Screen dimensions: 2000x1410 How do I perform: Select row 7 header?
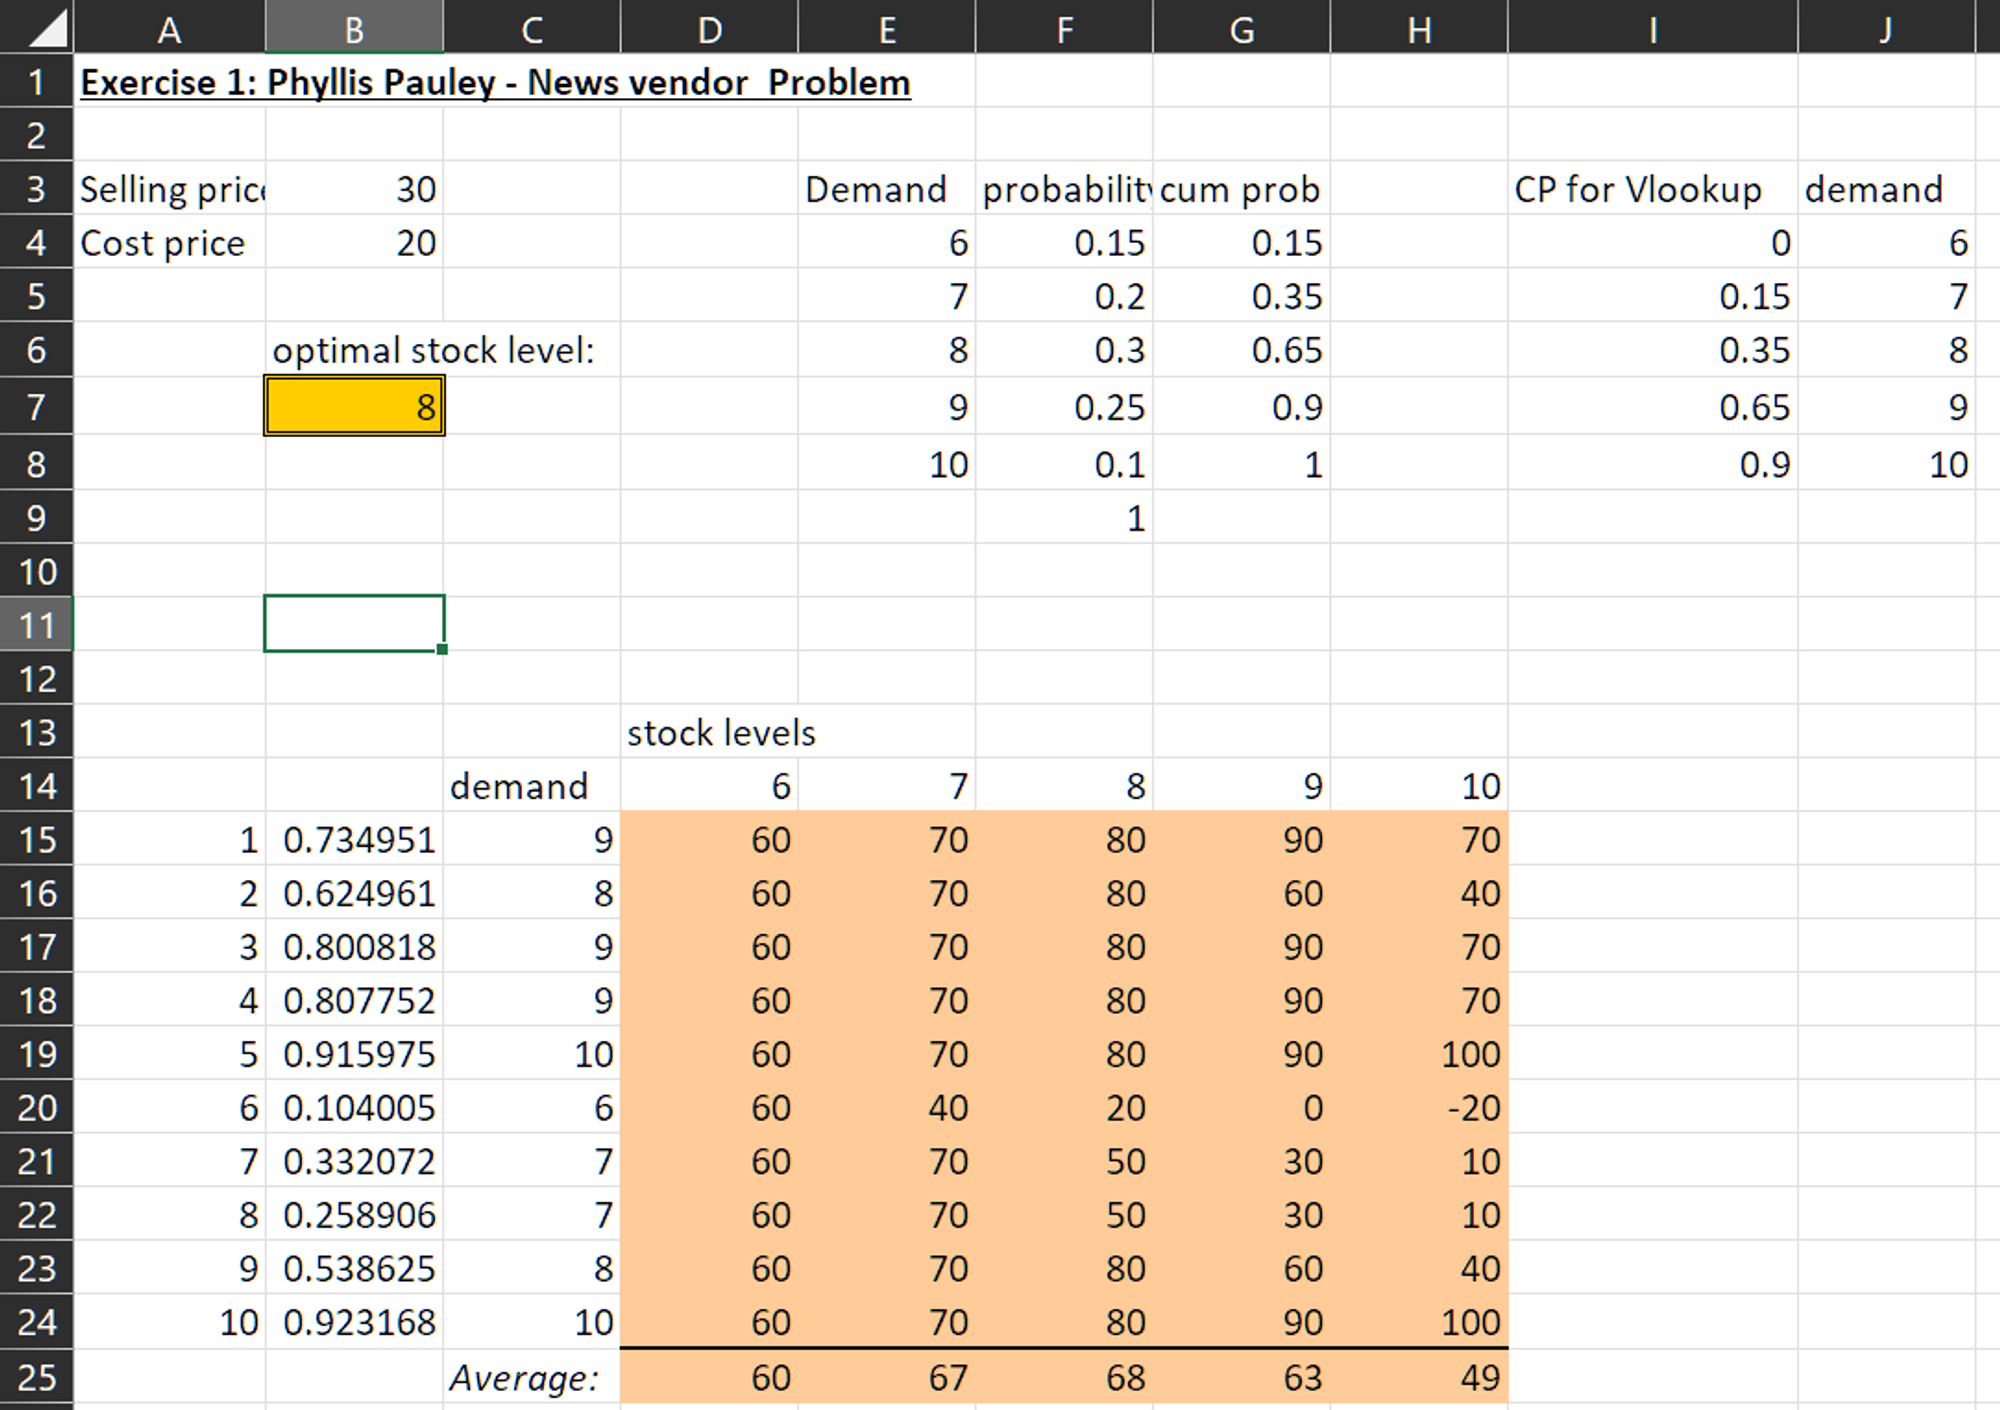pos(36,406)
